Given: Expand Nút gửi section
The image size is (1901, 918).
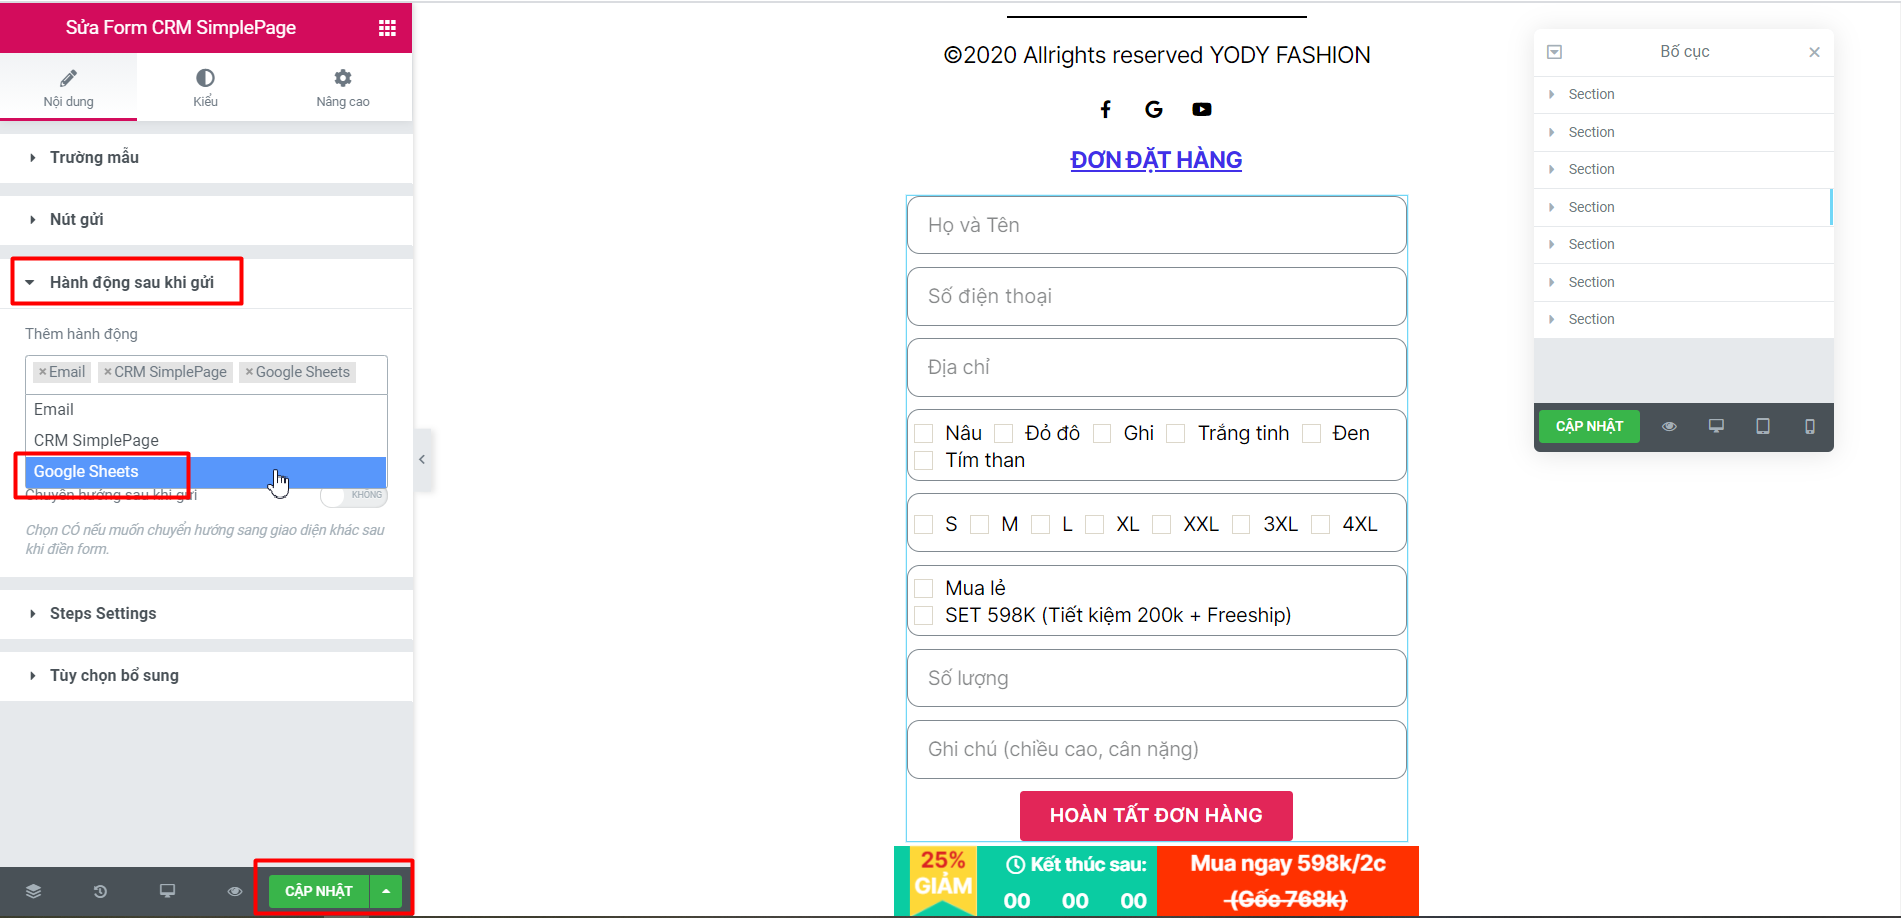Looking at the screenshot, I should point(206,220).
